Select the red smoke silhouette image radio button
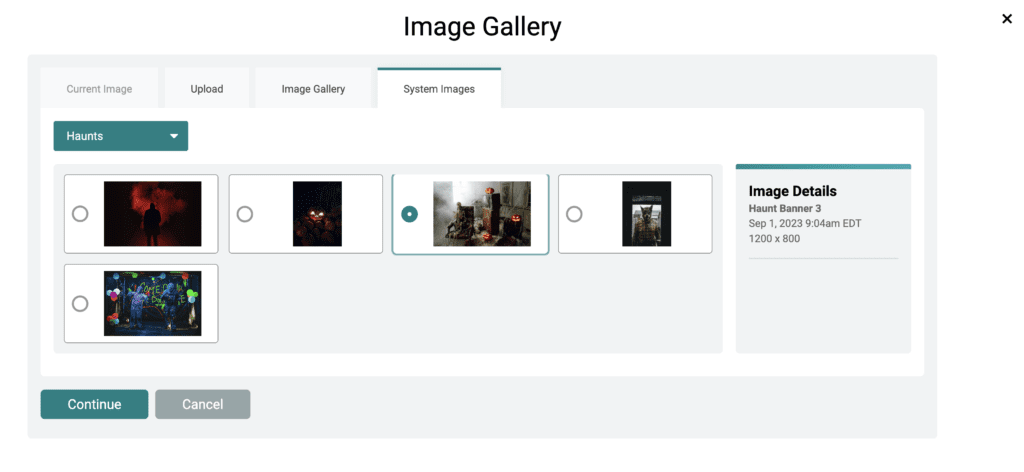This screenshot has width=1024, height=472. tap(80, 213)
